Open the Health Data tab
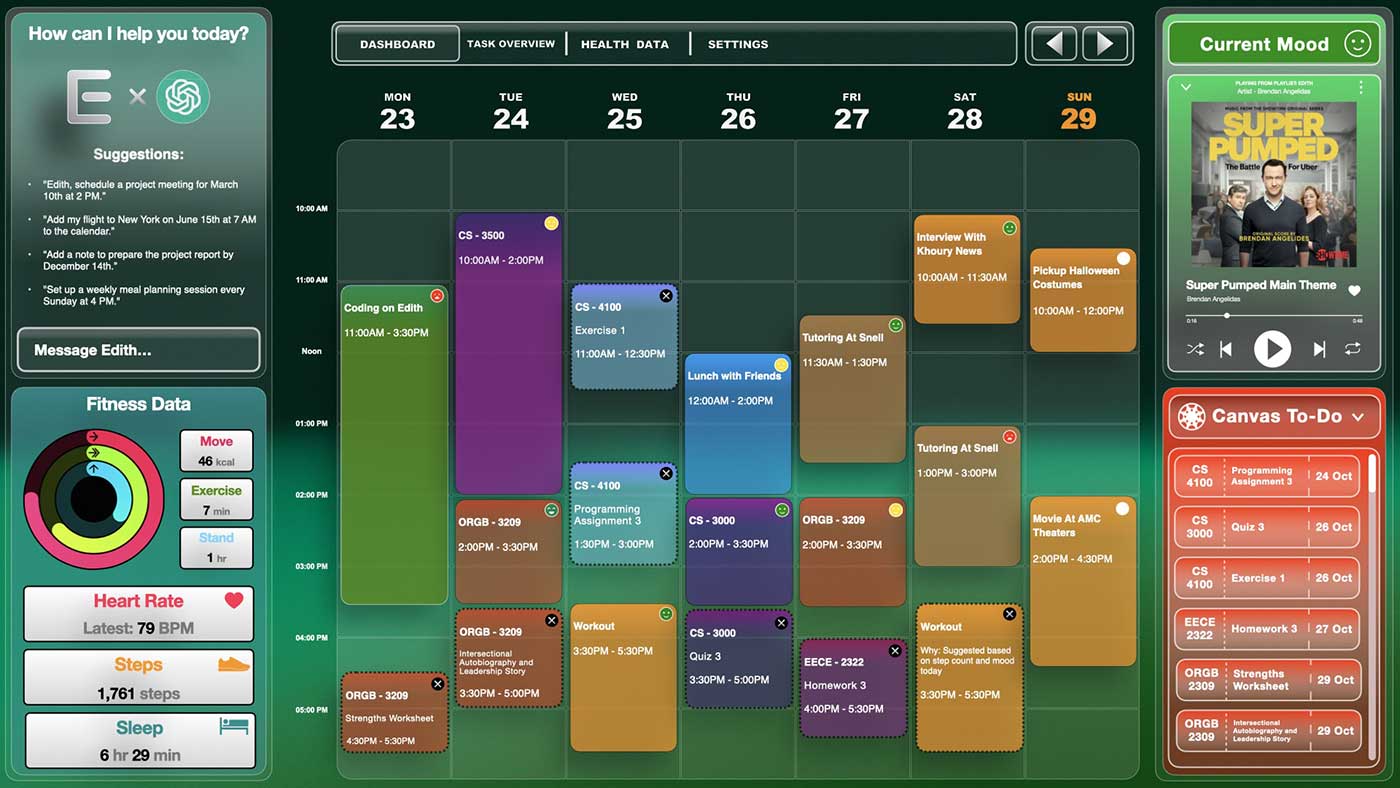The height and width of the screenshot is (788, 1400). click(x=625, y=44)
